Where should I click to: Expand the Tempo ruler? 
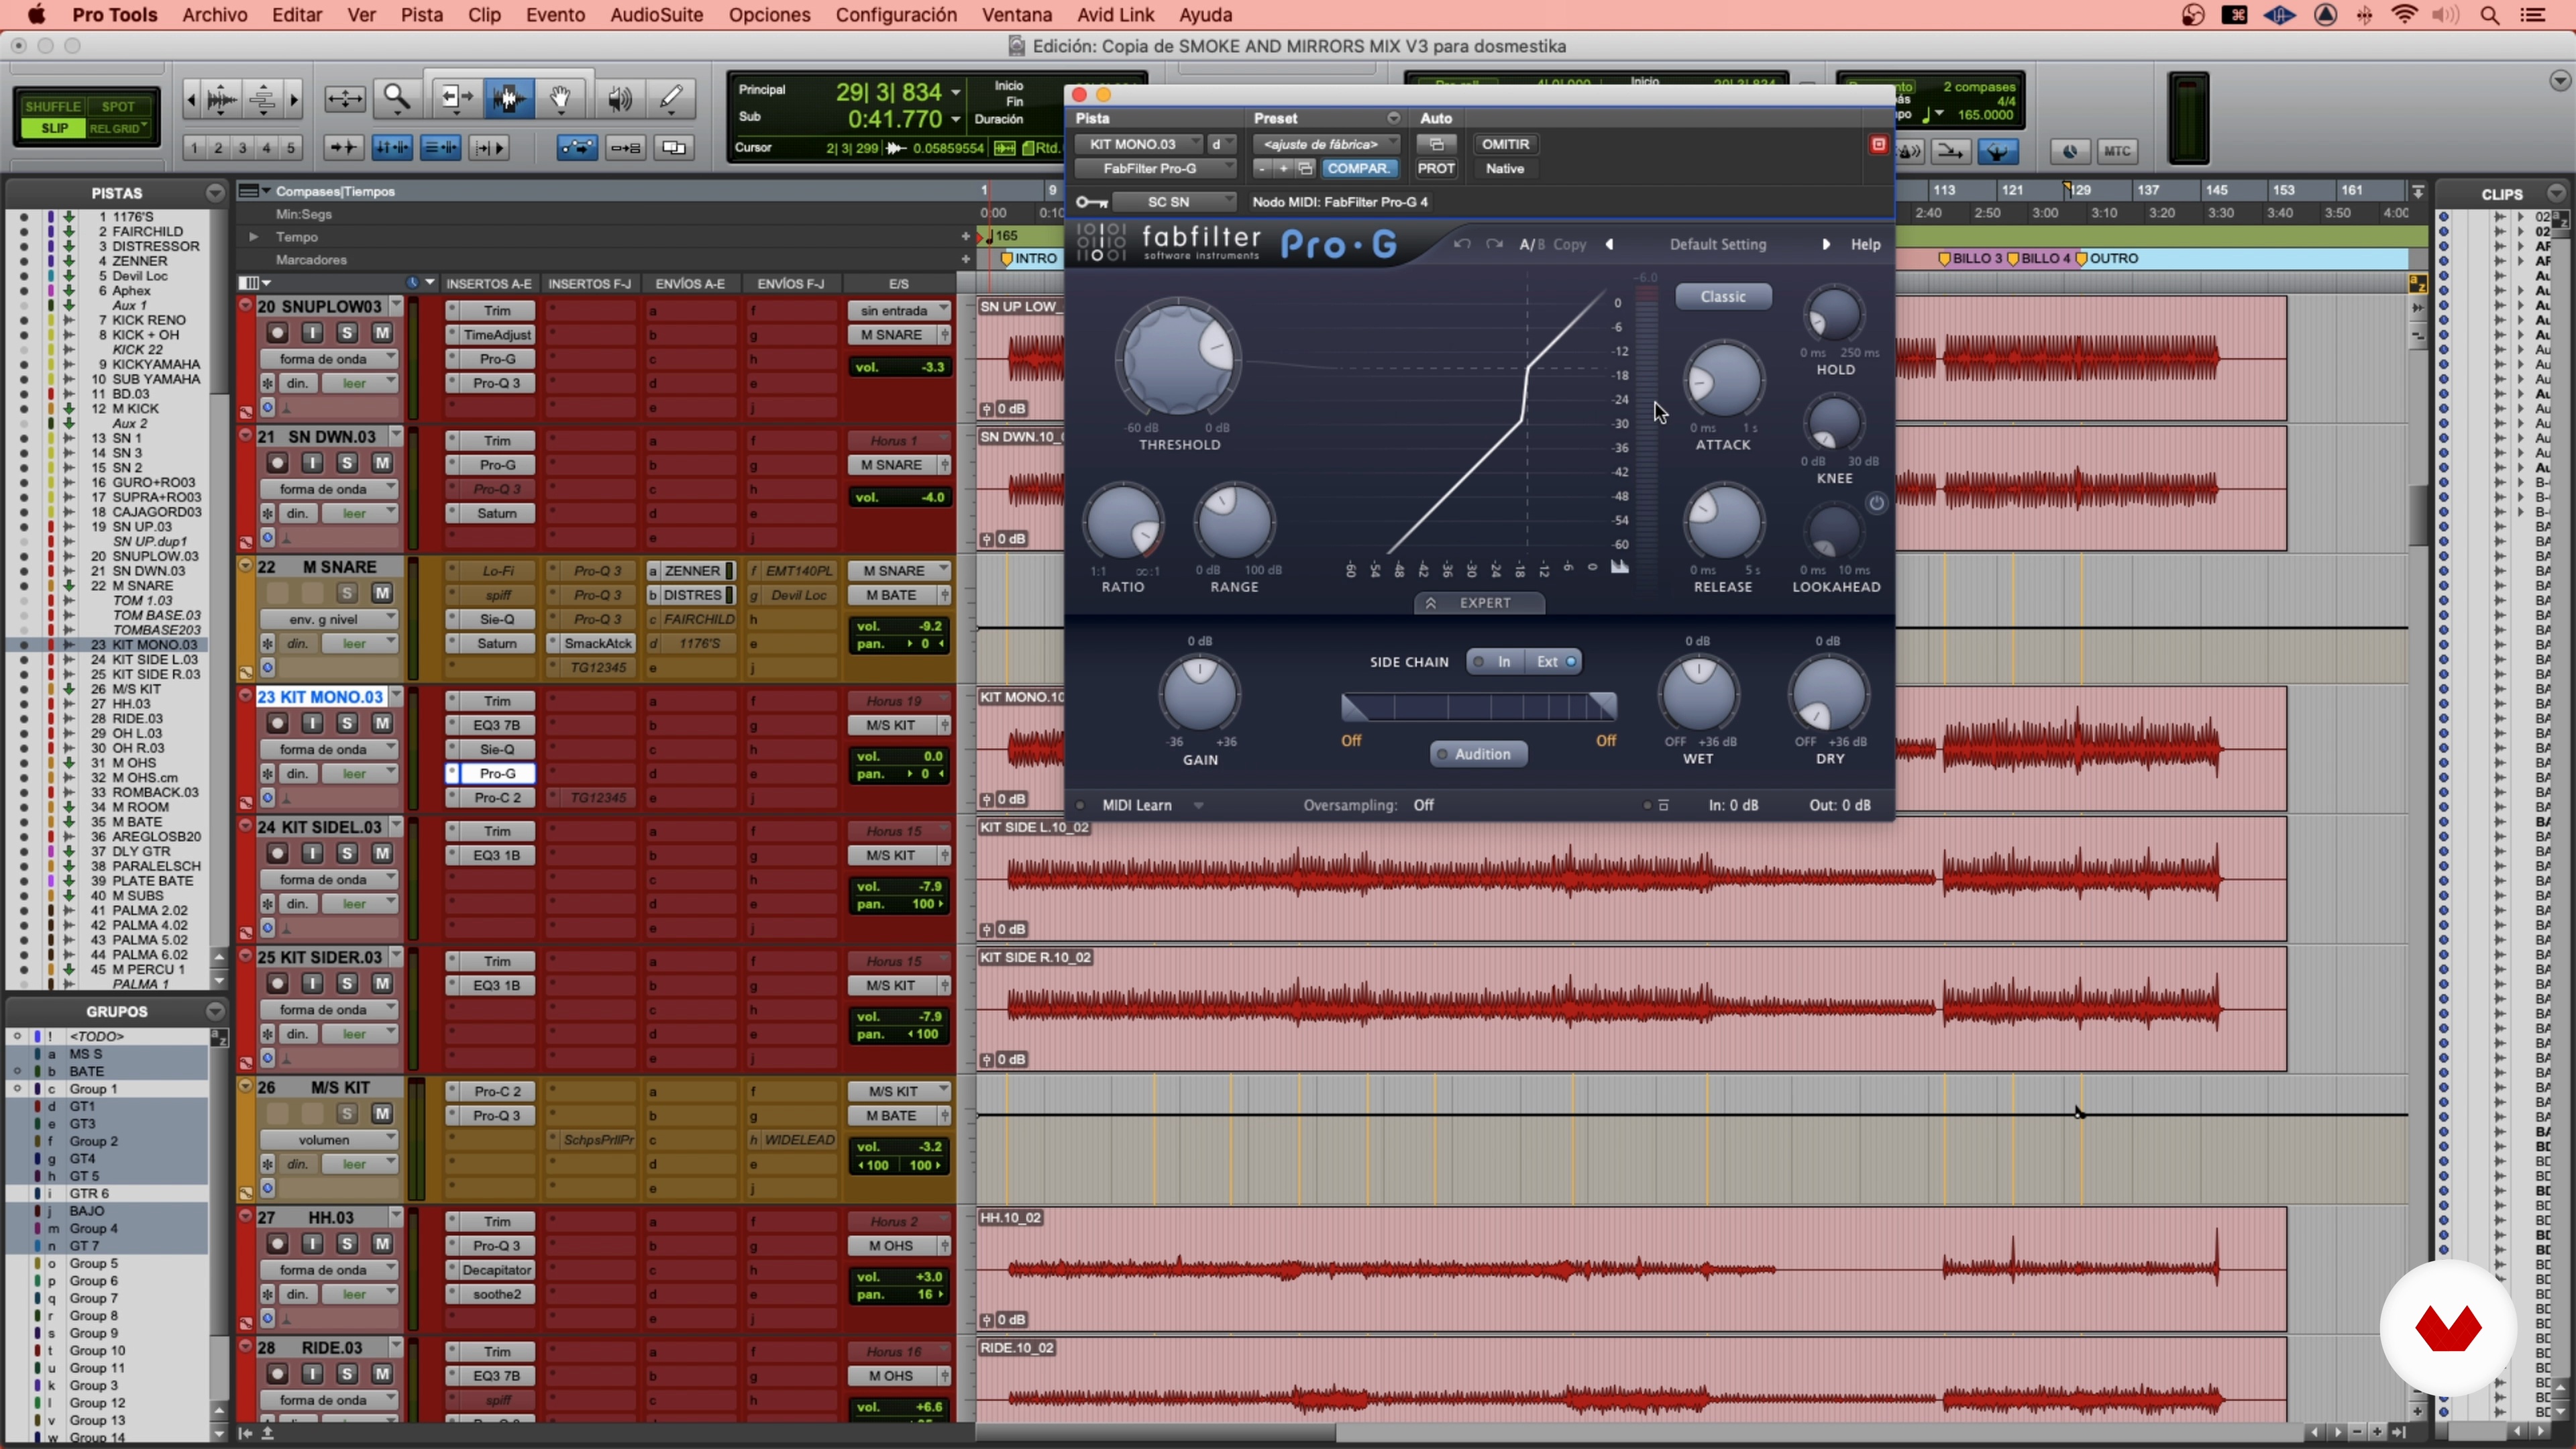253,237
